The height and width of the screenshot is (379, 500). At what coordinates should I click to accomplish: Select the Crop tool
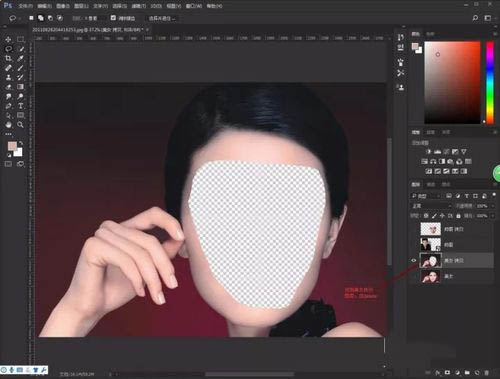8,58
